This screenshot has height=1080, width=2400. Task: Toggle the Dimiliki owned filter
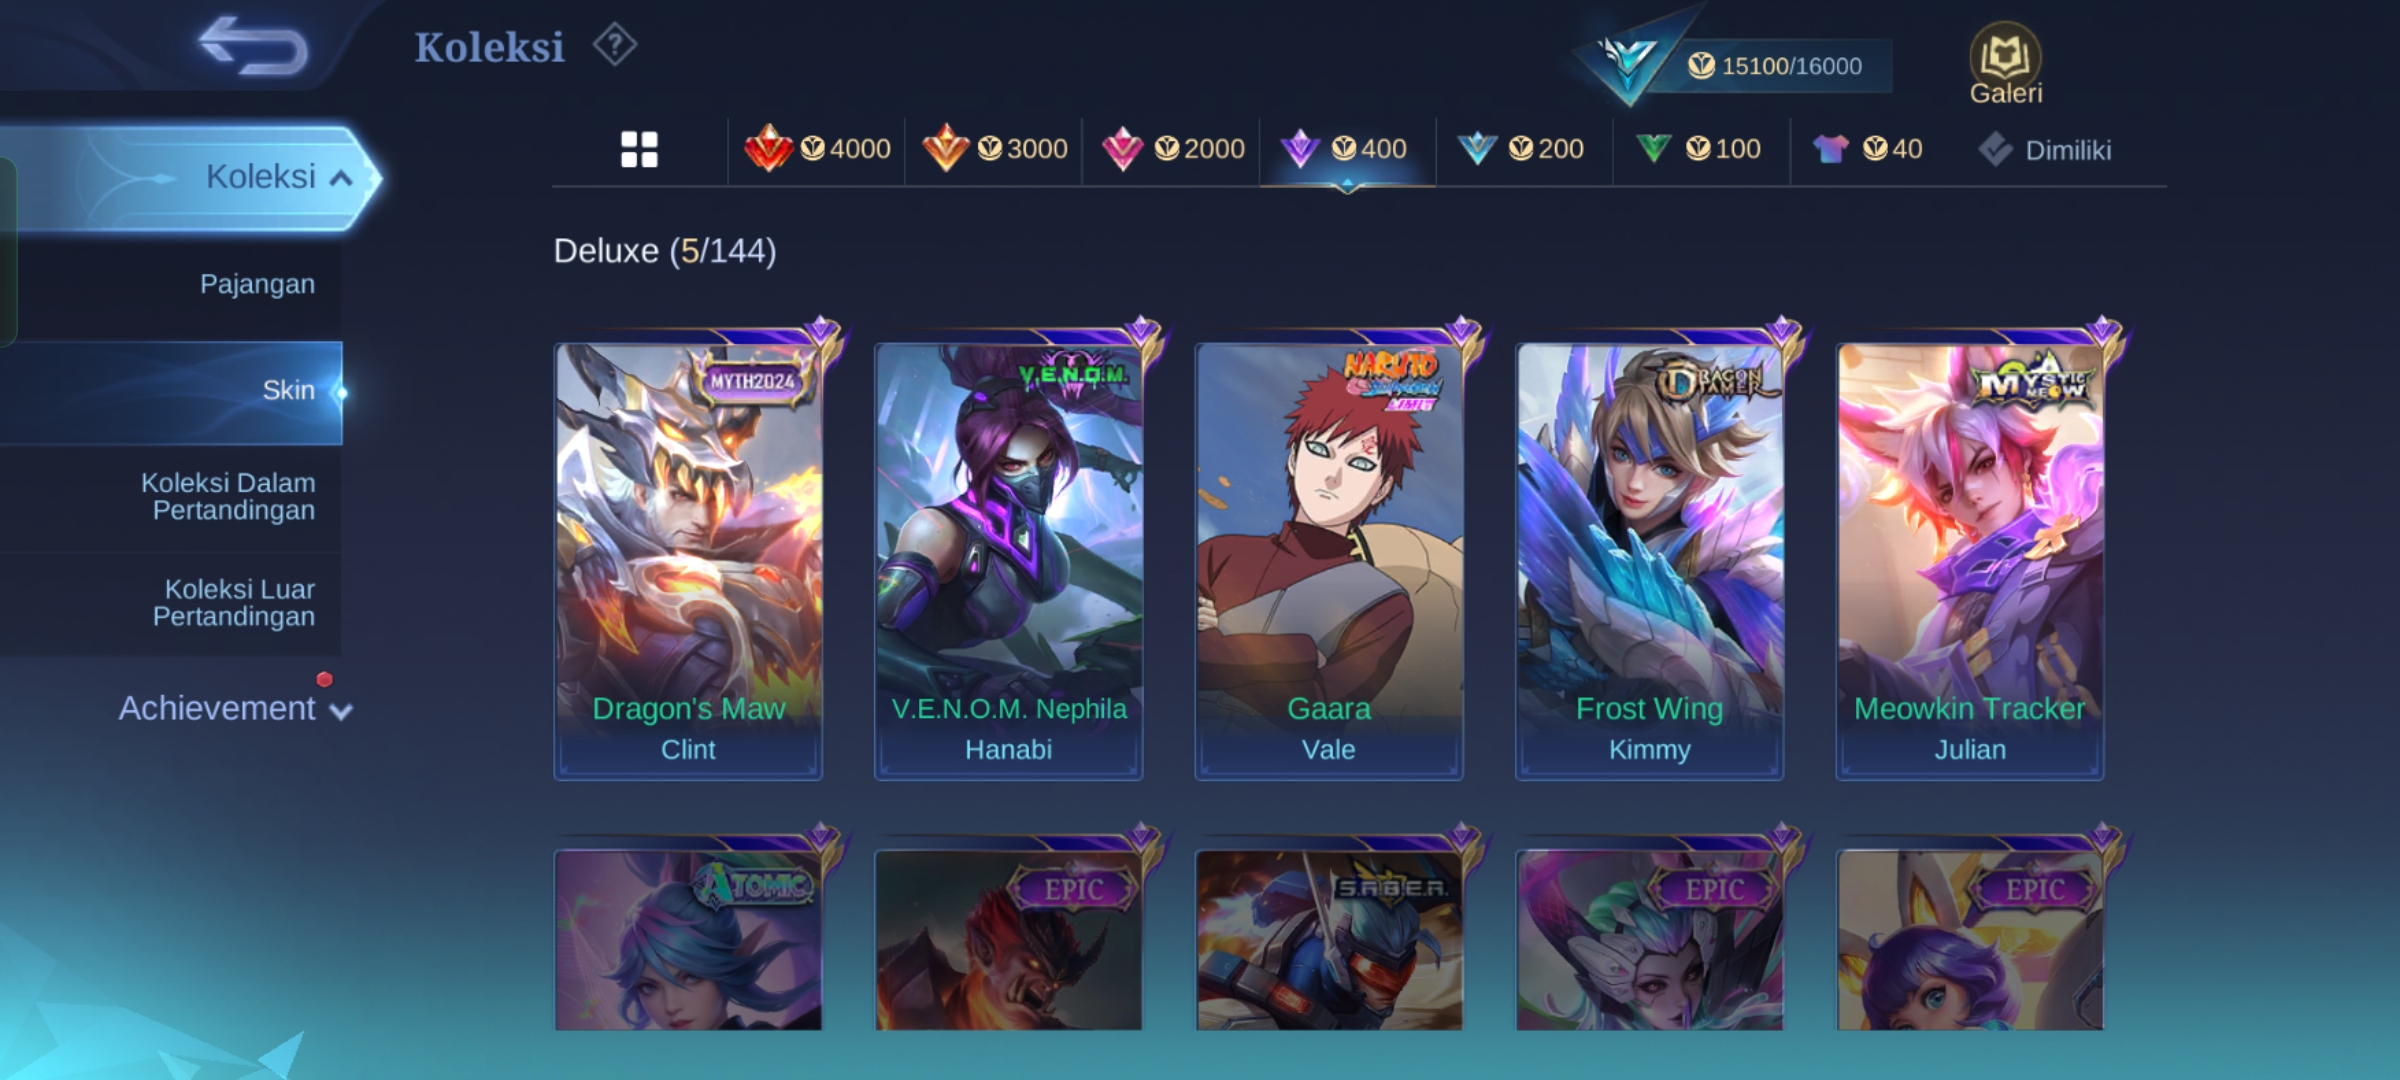[2045, 150]
